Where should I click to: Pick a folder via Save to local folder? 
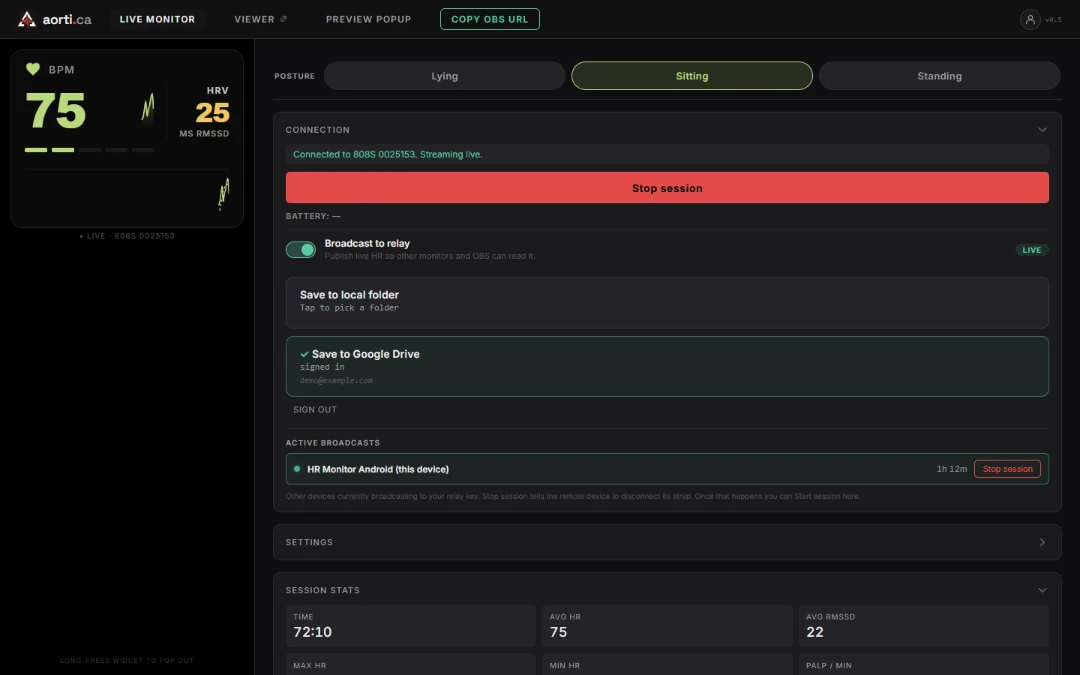coord(667,303)
